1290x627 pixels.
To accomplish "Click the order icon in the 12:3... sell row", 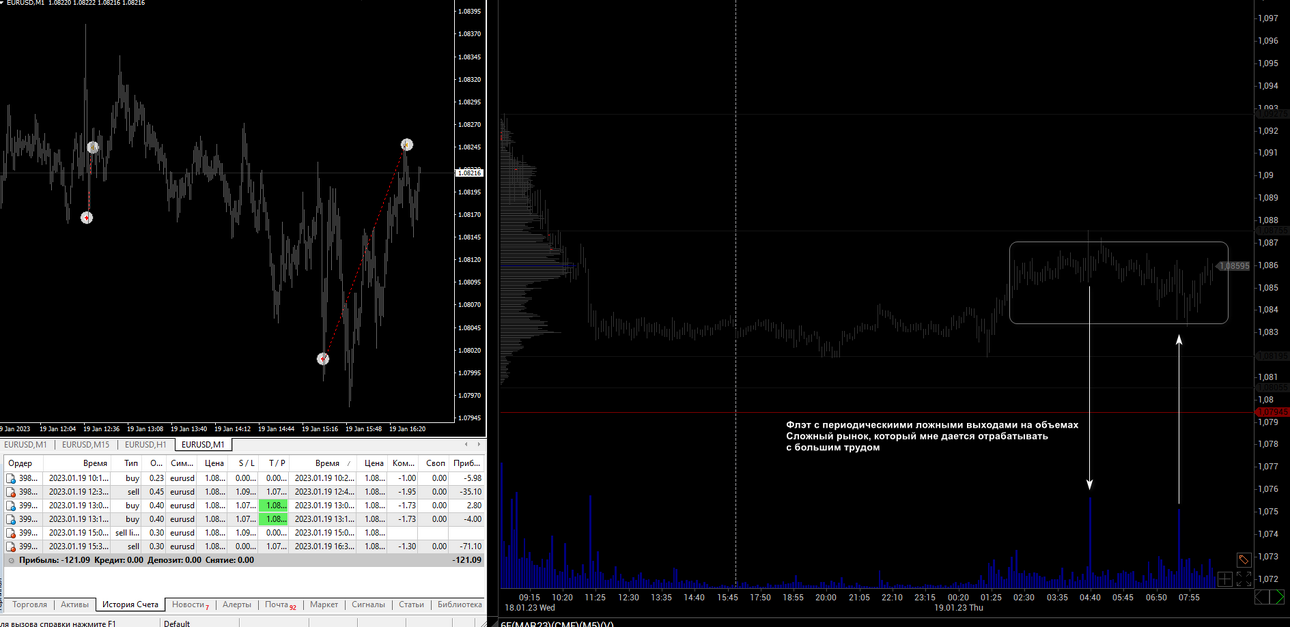I will [x=11, y=492].
